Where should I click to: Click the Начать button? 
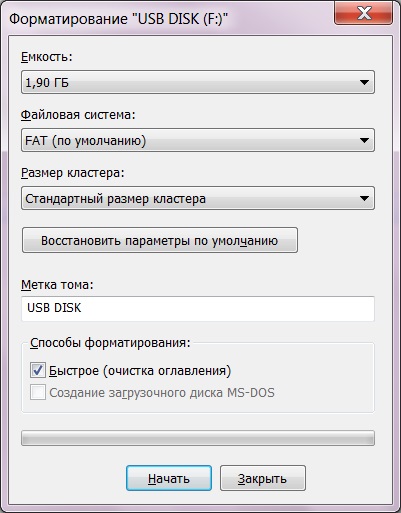tap(169, 478)
